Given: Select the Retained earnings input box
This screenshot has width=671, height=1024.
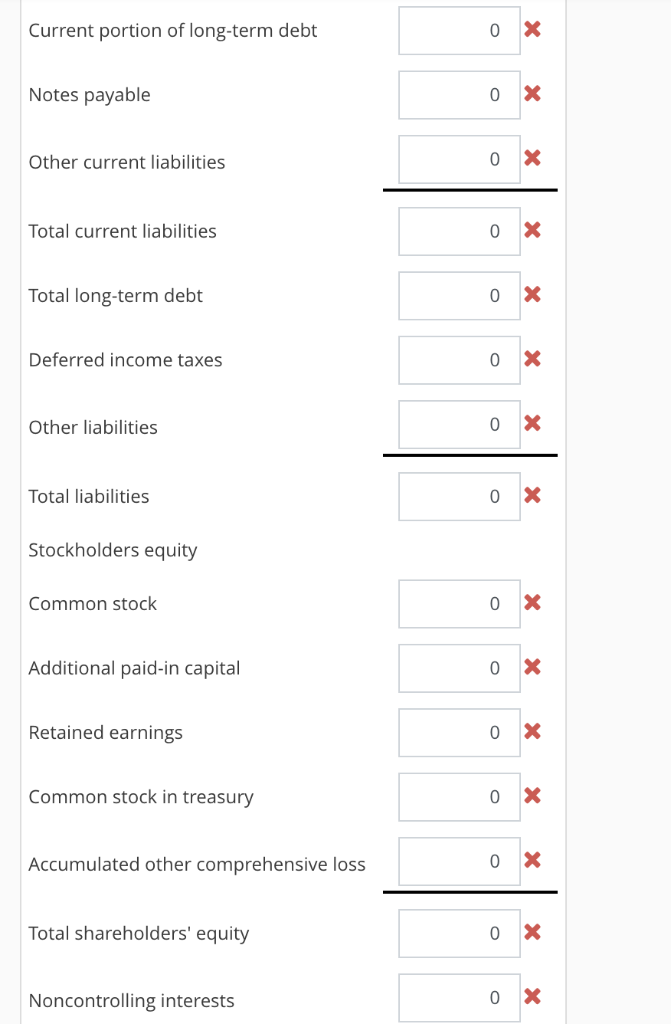Looking at the screenshot, I should tap(459, 732).
